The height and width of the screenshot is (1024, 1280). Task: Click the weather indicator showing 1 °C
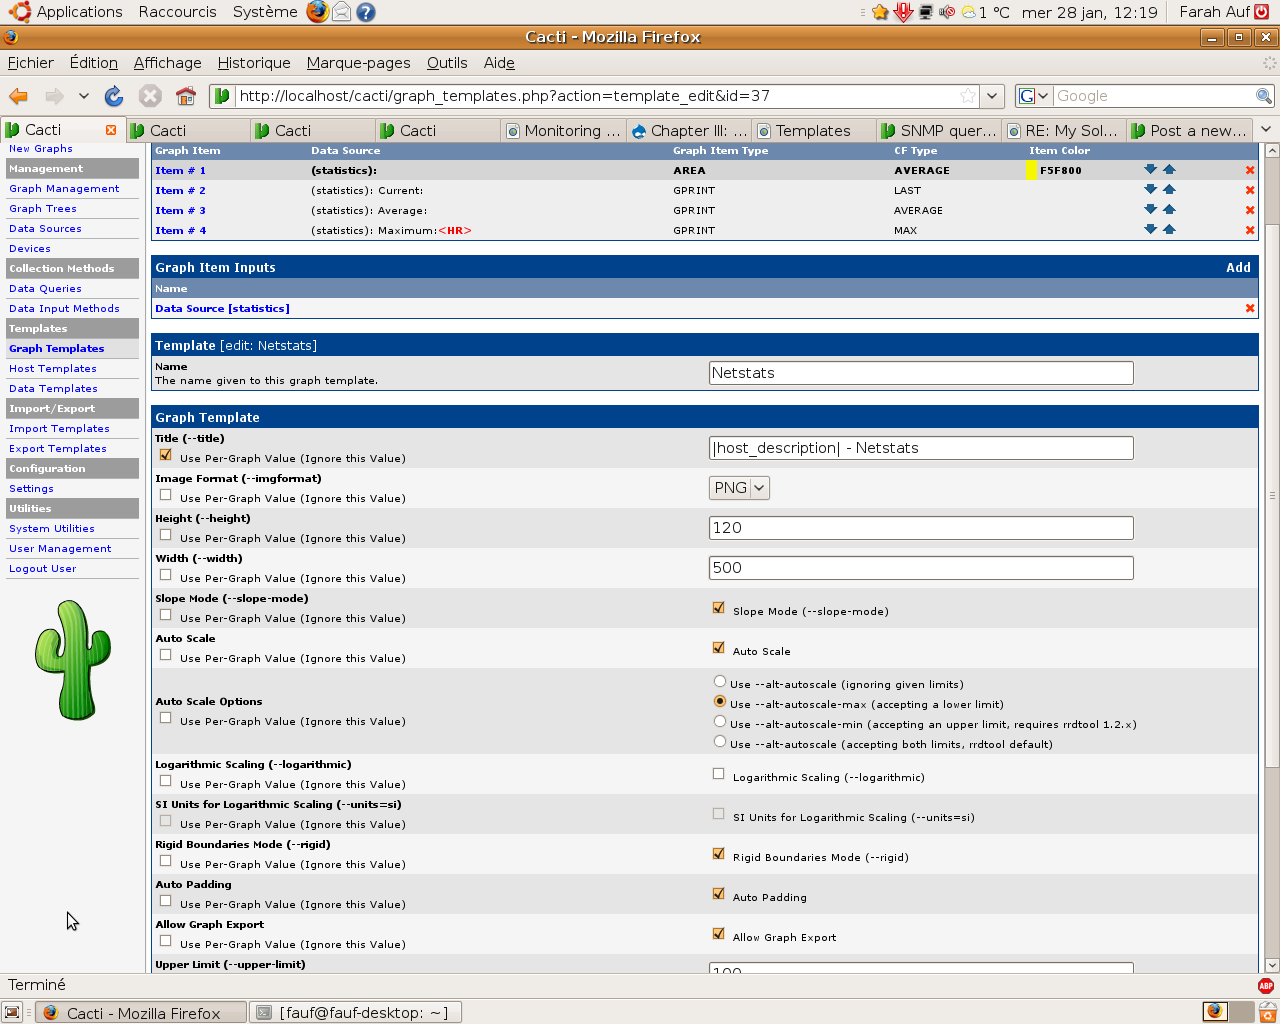click(985, 12)
